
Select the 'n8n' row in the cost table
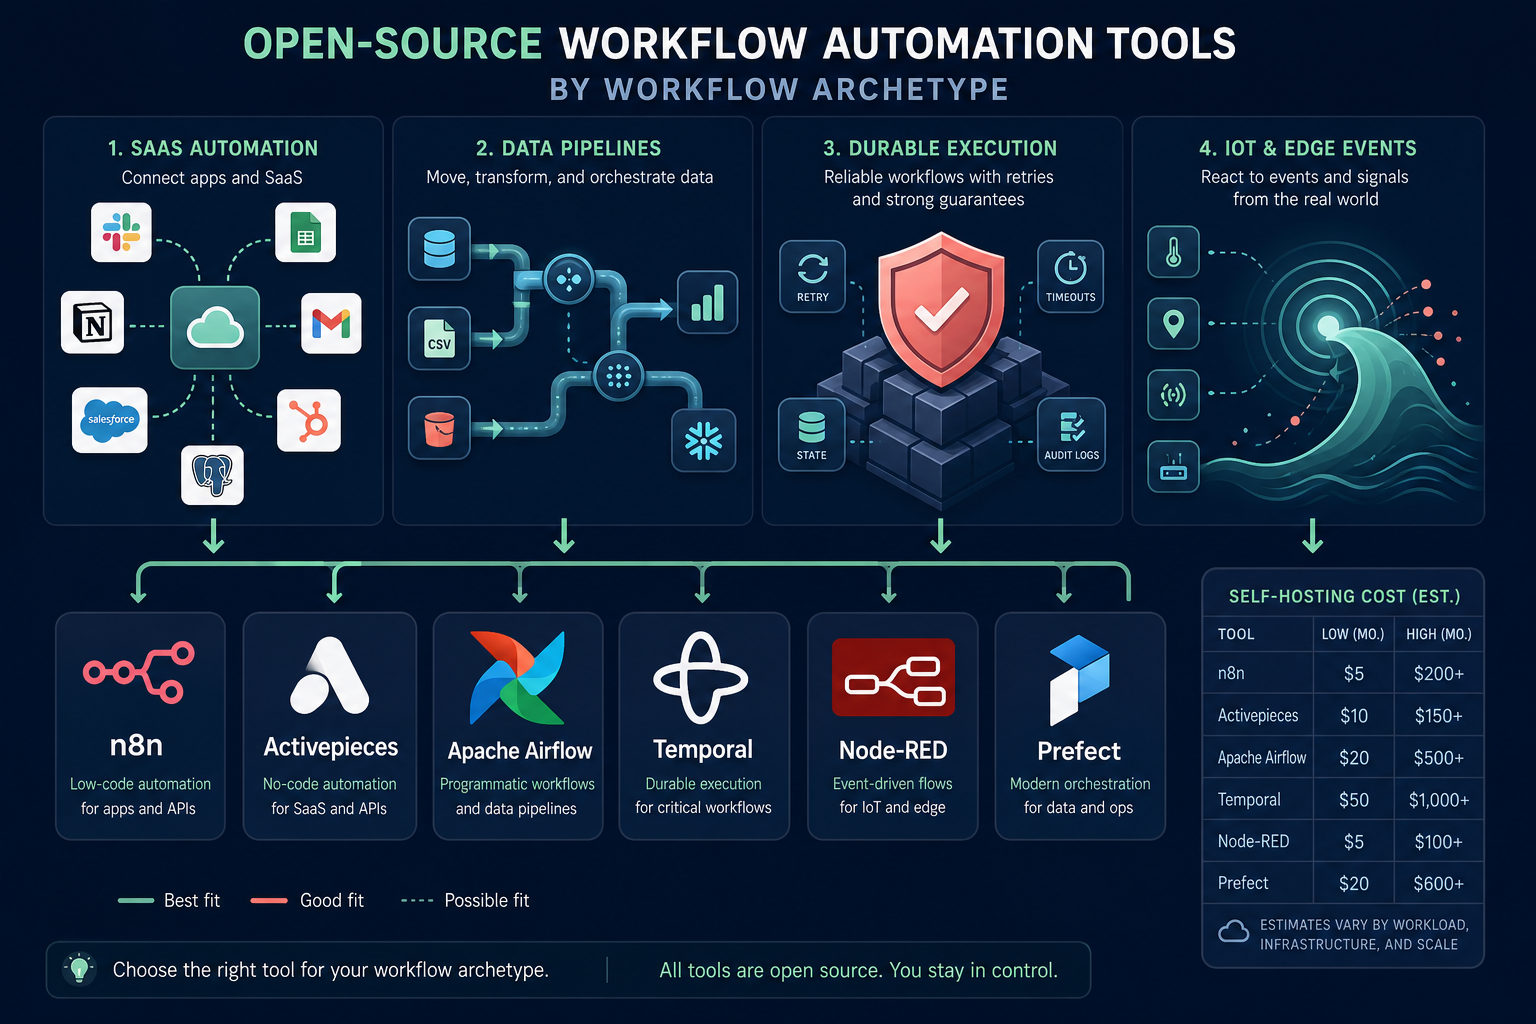(x=1343, y=673)
